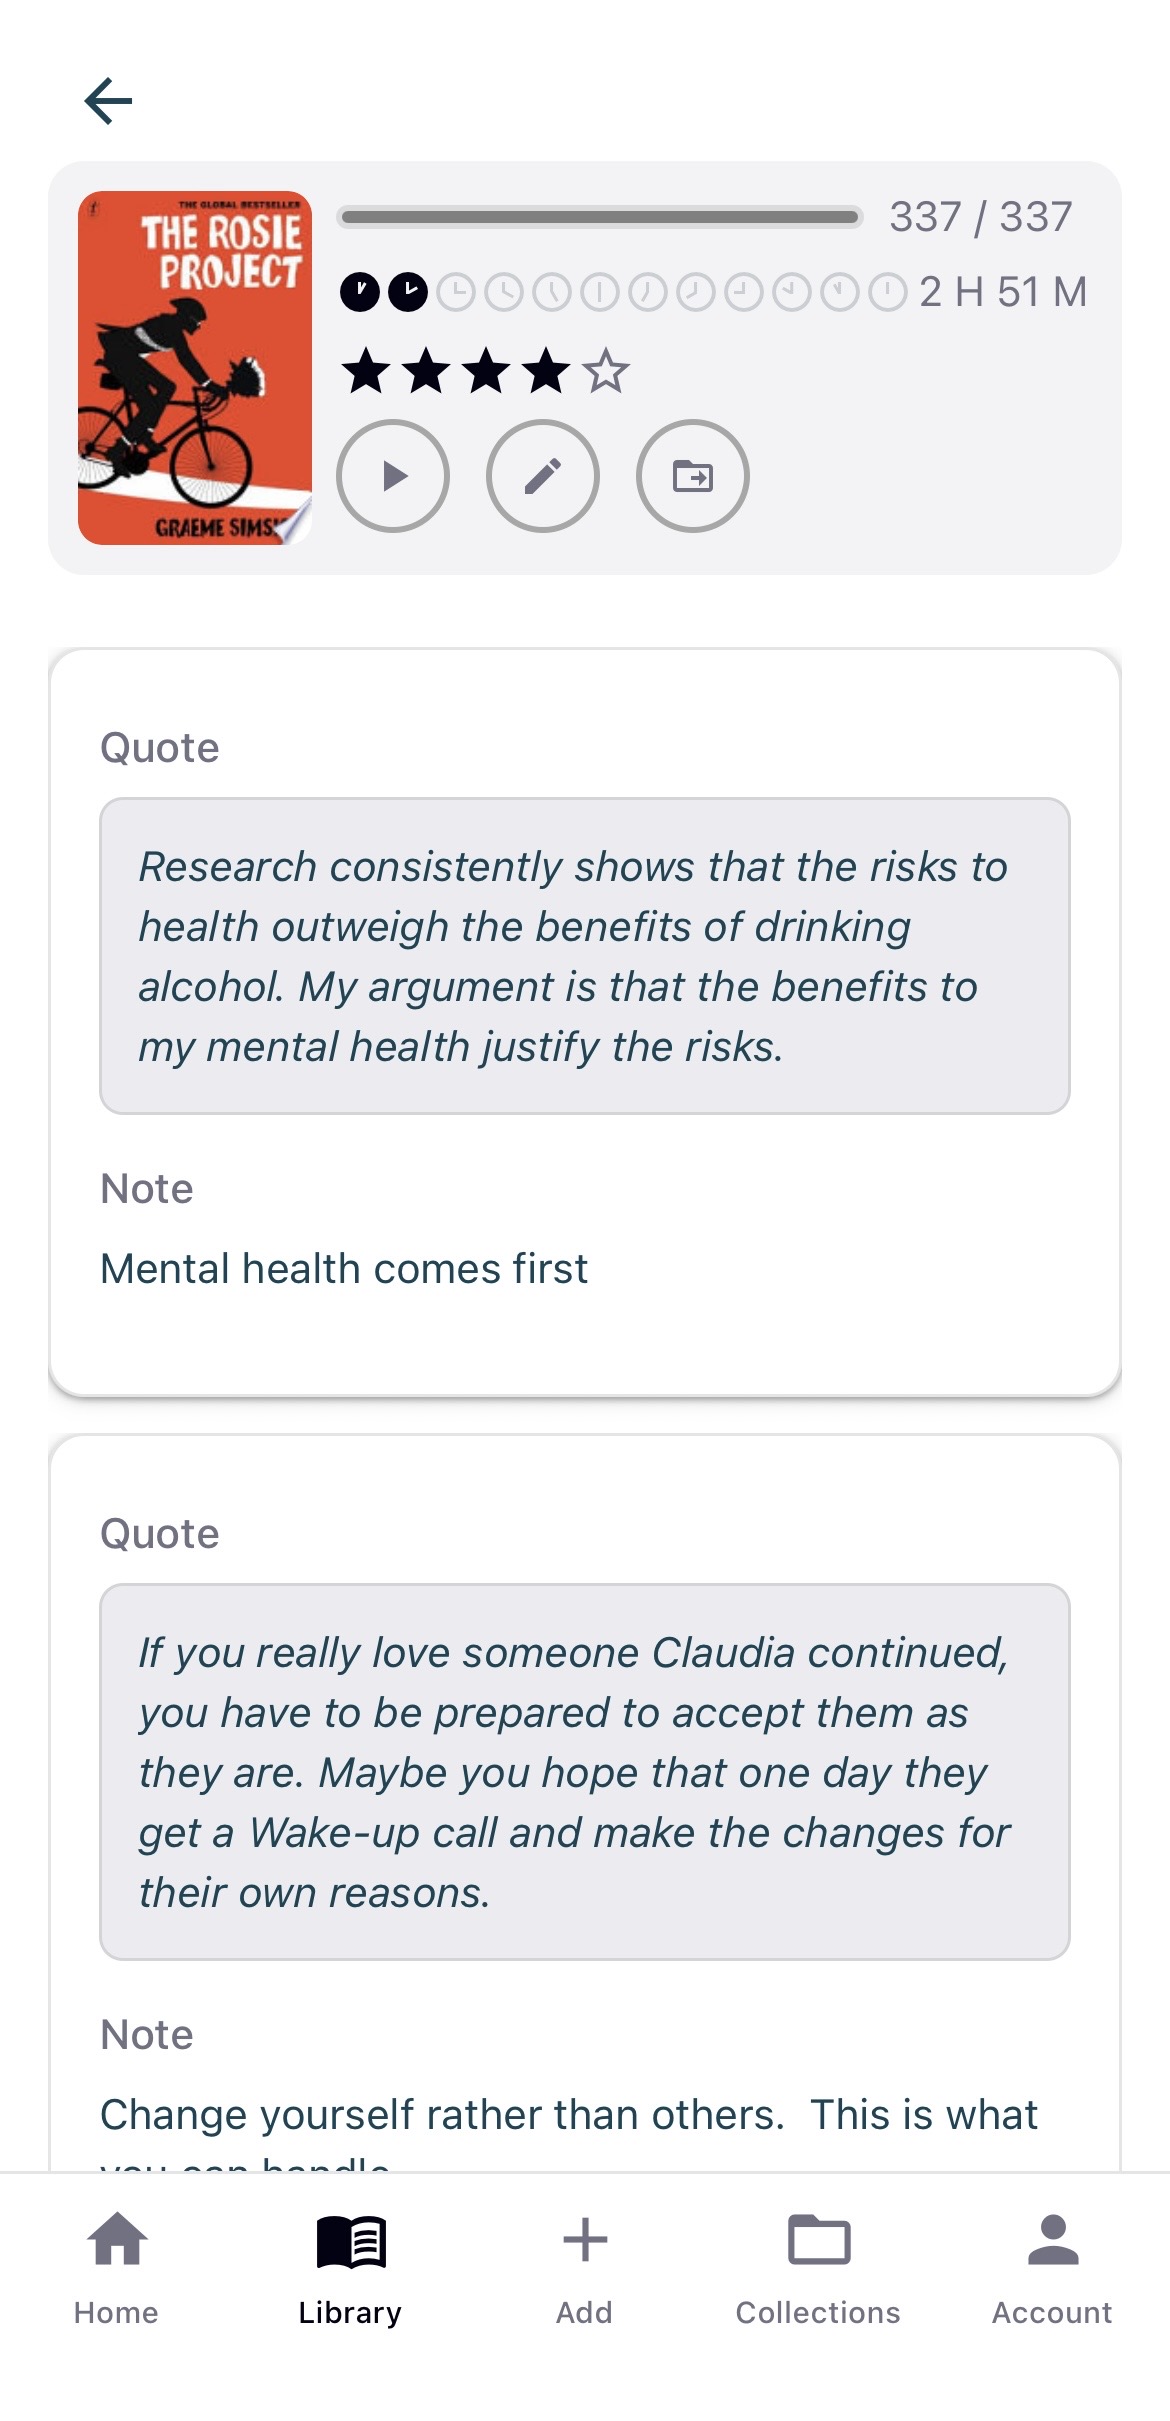Set rating to the fifth empty star

tap(606, 371)
